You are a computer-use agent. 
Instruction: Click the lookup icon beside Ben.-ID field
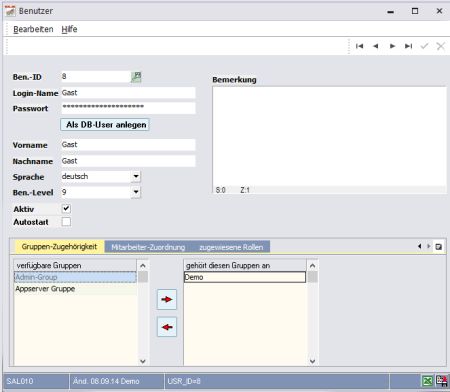pos(136,77)
